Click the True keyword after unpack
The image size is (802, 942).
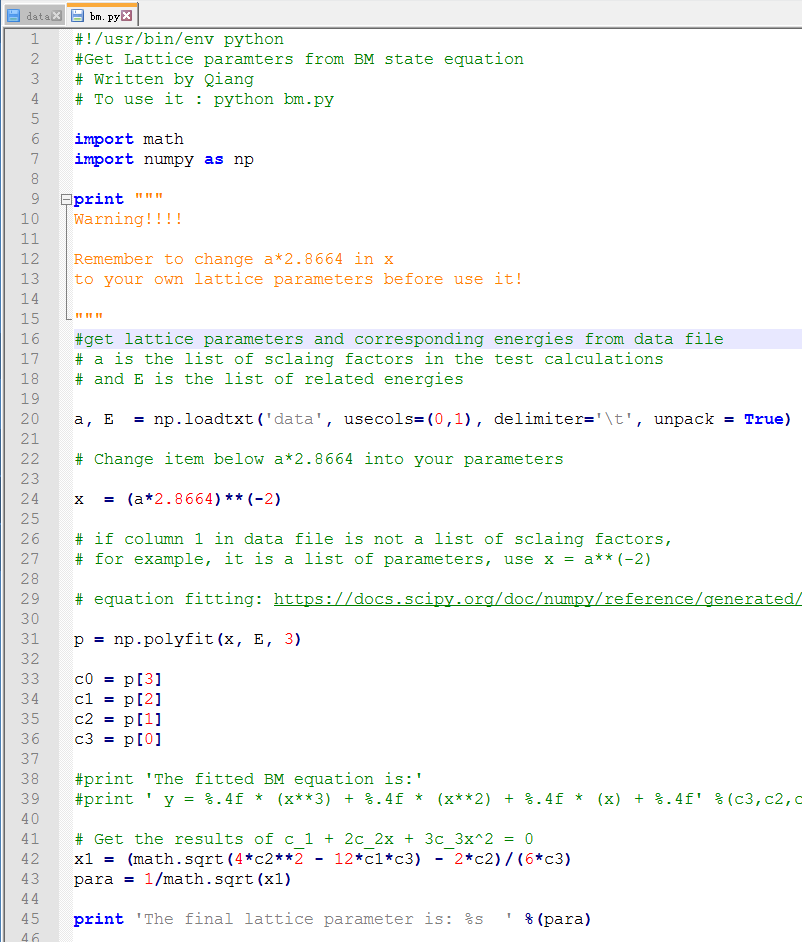tap(767, 419)
